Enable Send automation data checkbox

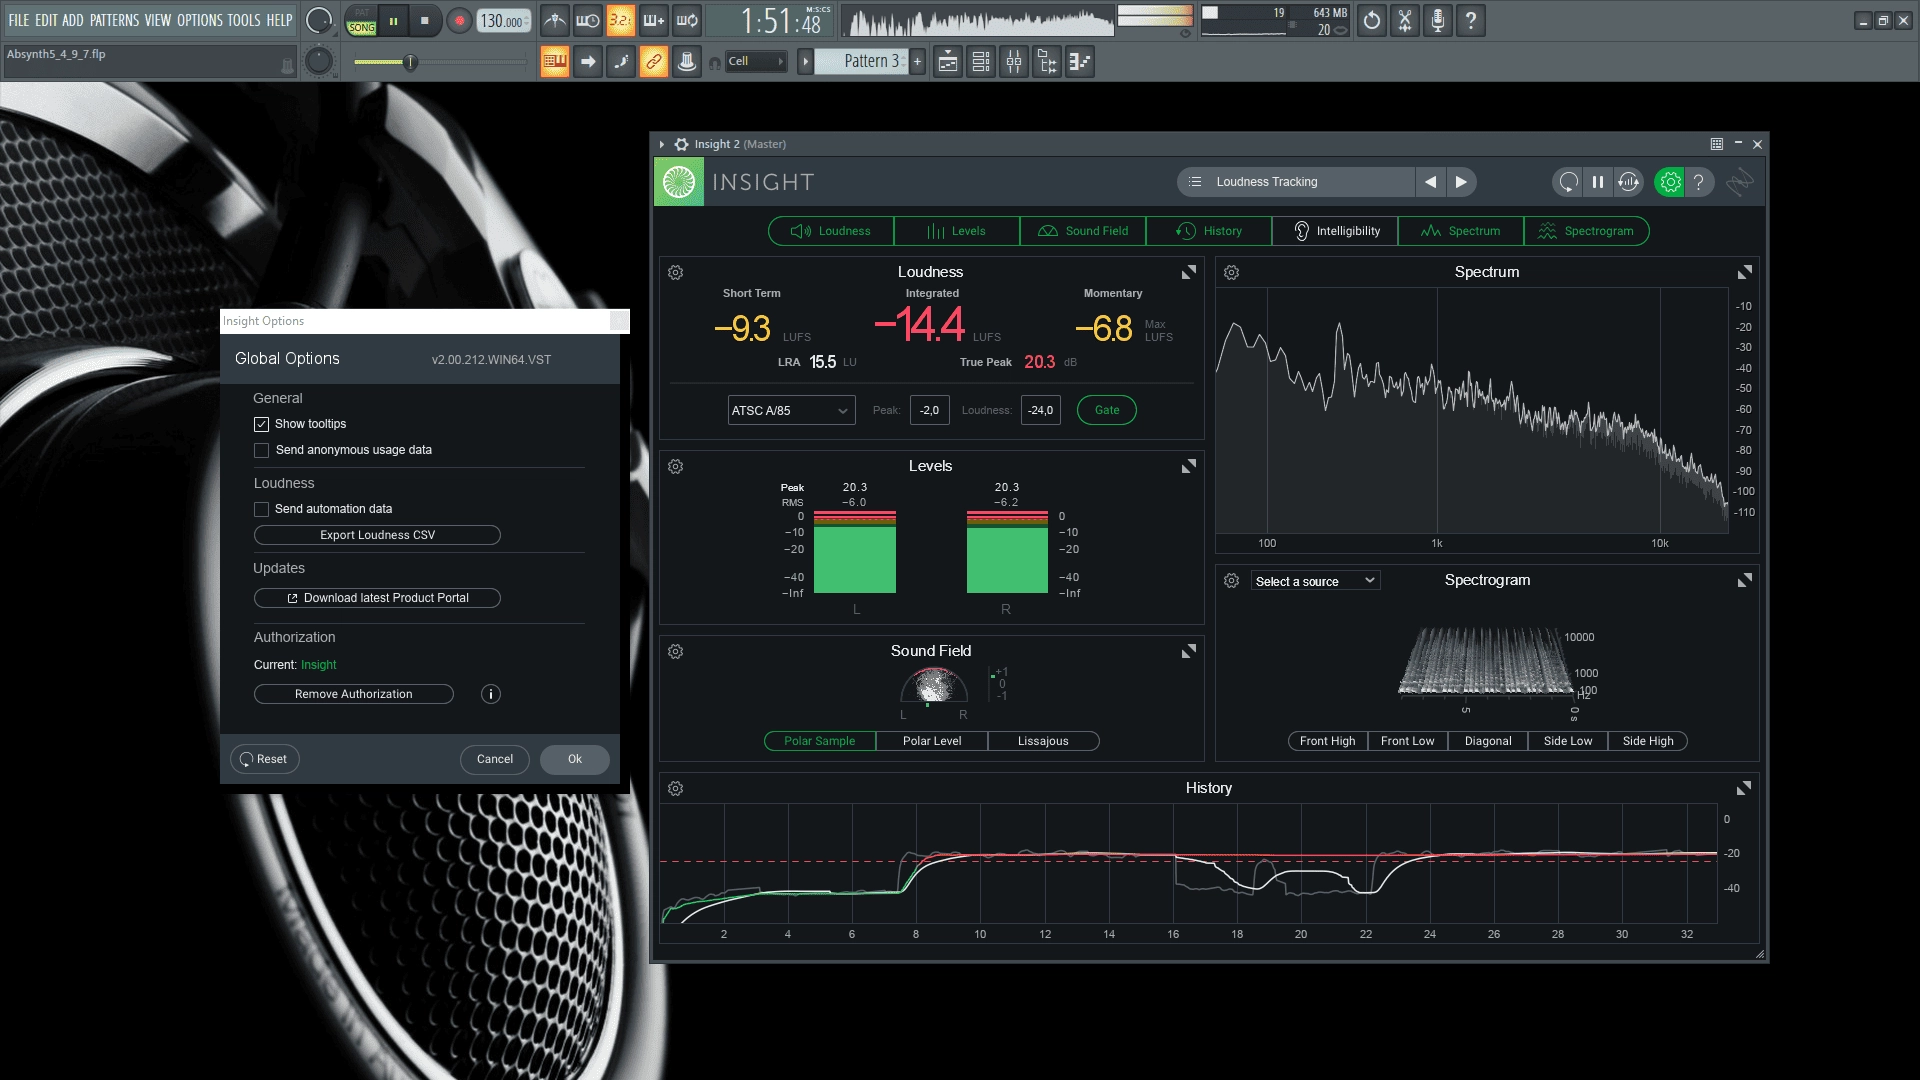point(262,510)
